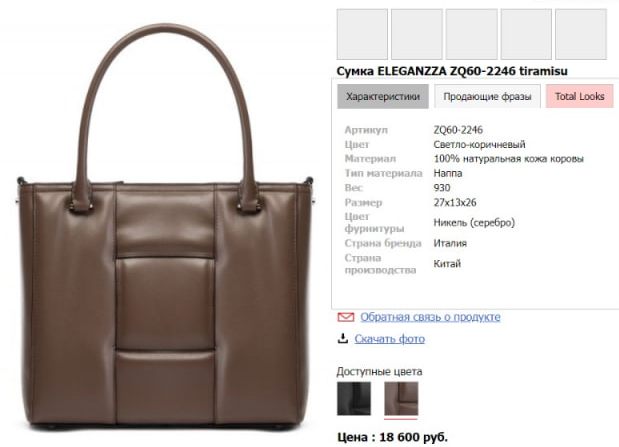Click the download arrow icon
This screenshot has width=619, height=447.
coord(343,338)
